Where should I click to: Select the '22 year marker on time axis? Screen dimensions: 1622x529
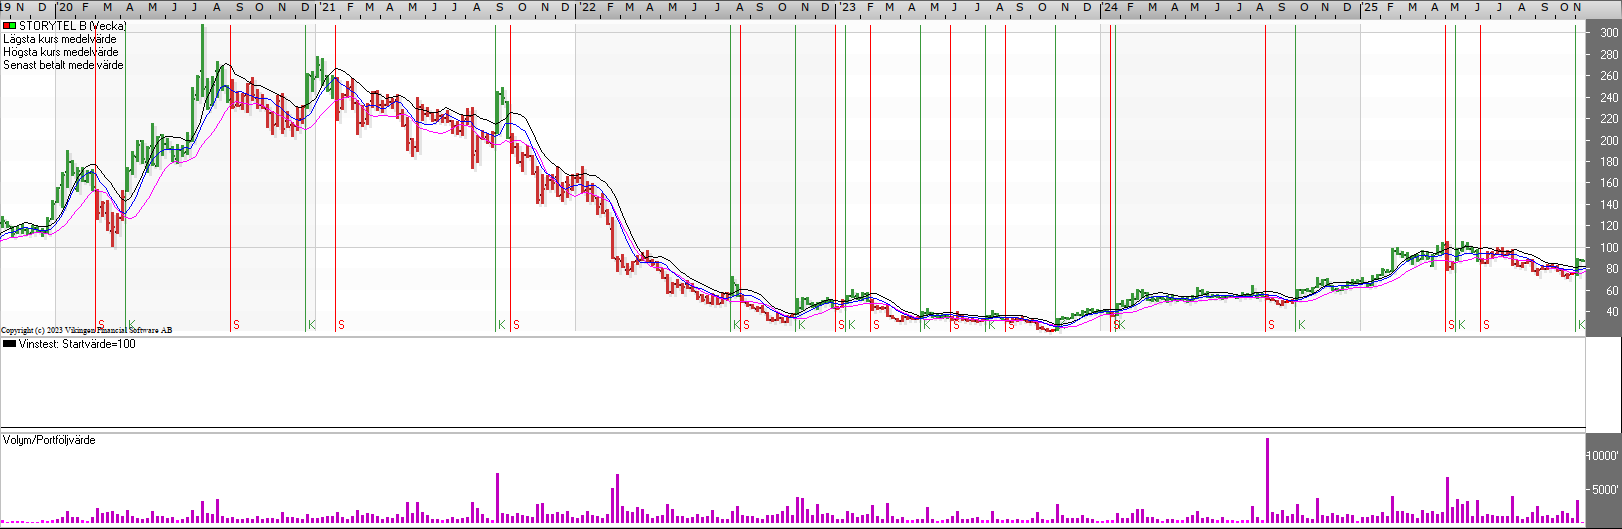click(587, 7)
